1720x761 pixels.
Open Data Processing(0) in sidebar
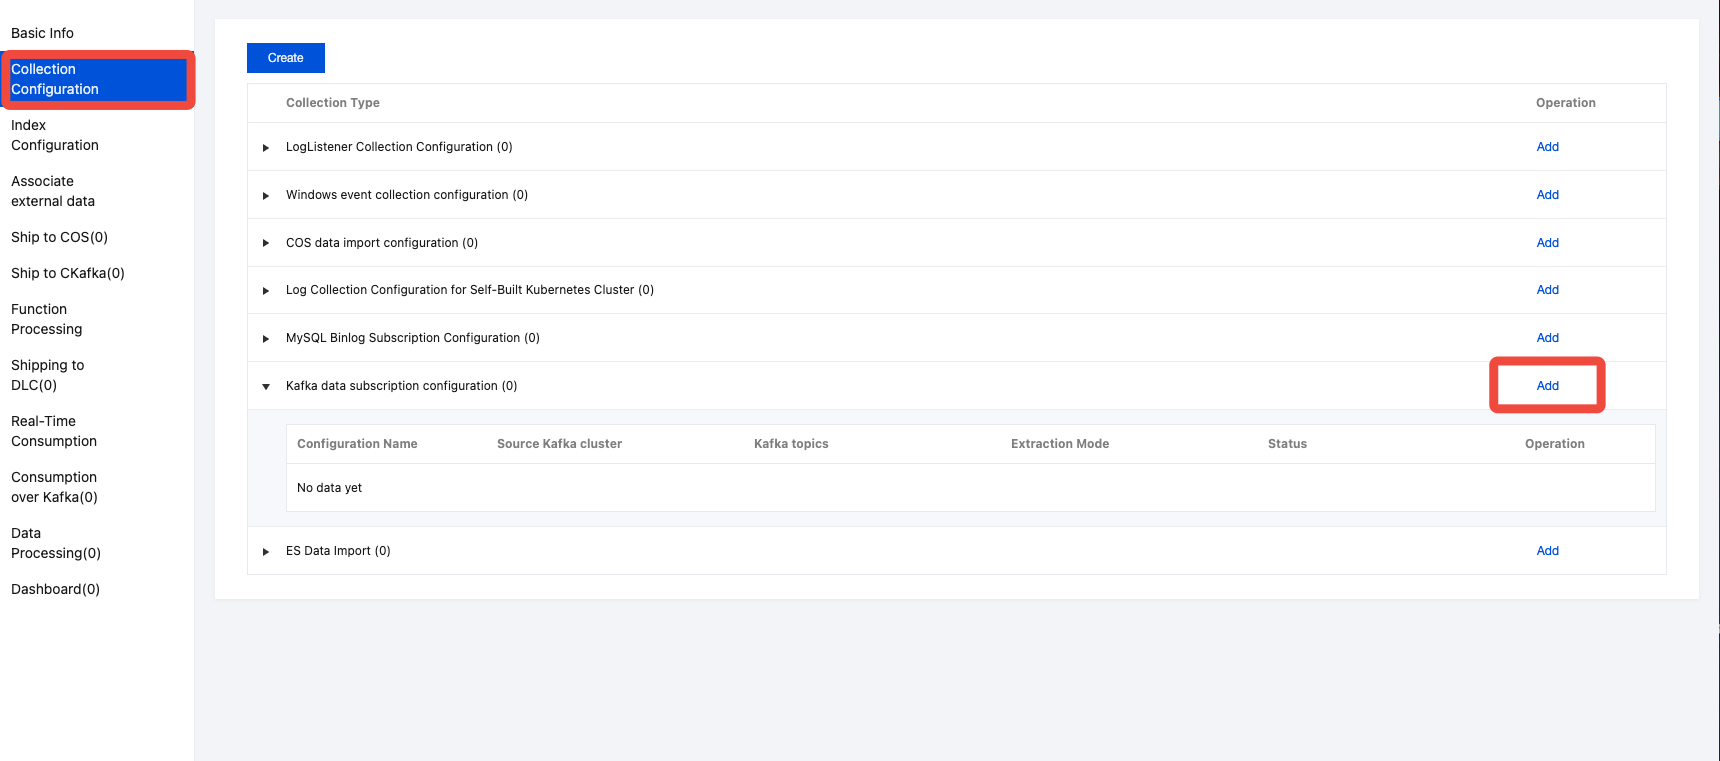tap(56, 543)
